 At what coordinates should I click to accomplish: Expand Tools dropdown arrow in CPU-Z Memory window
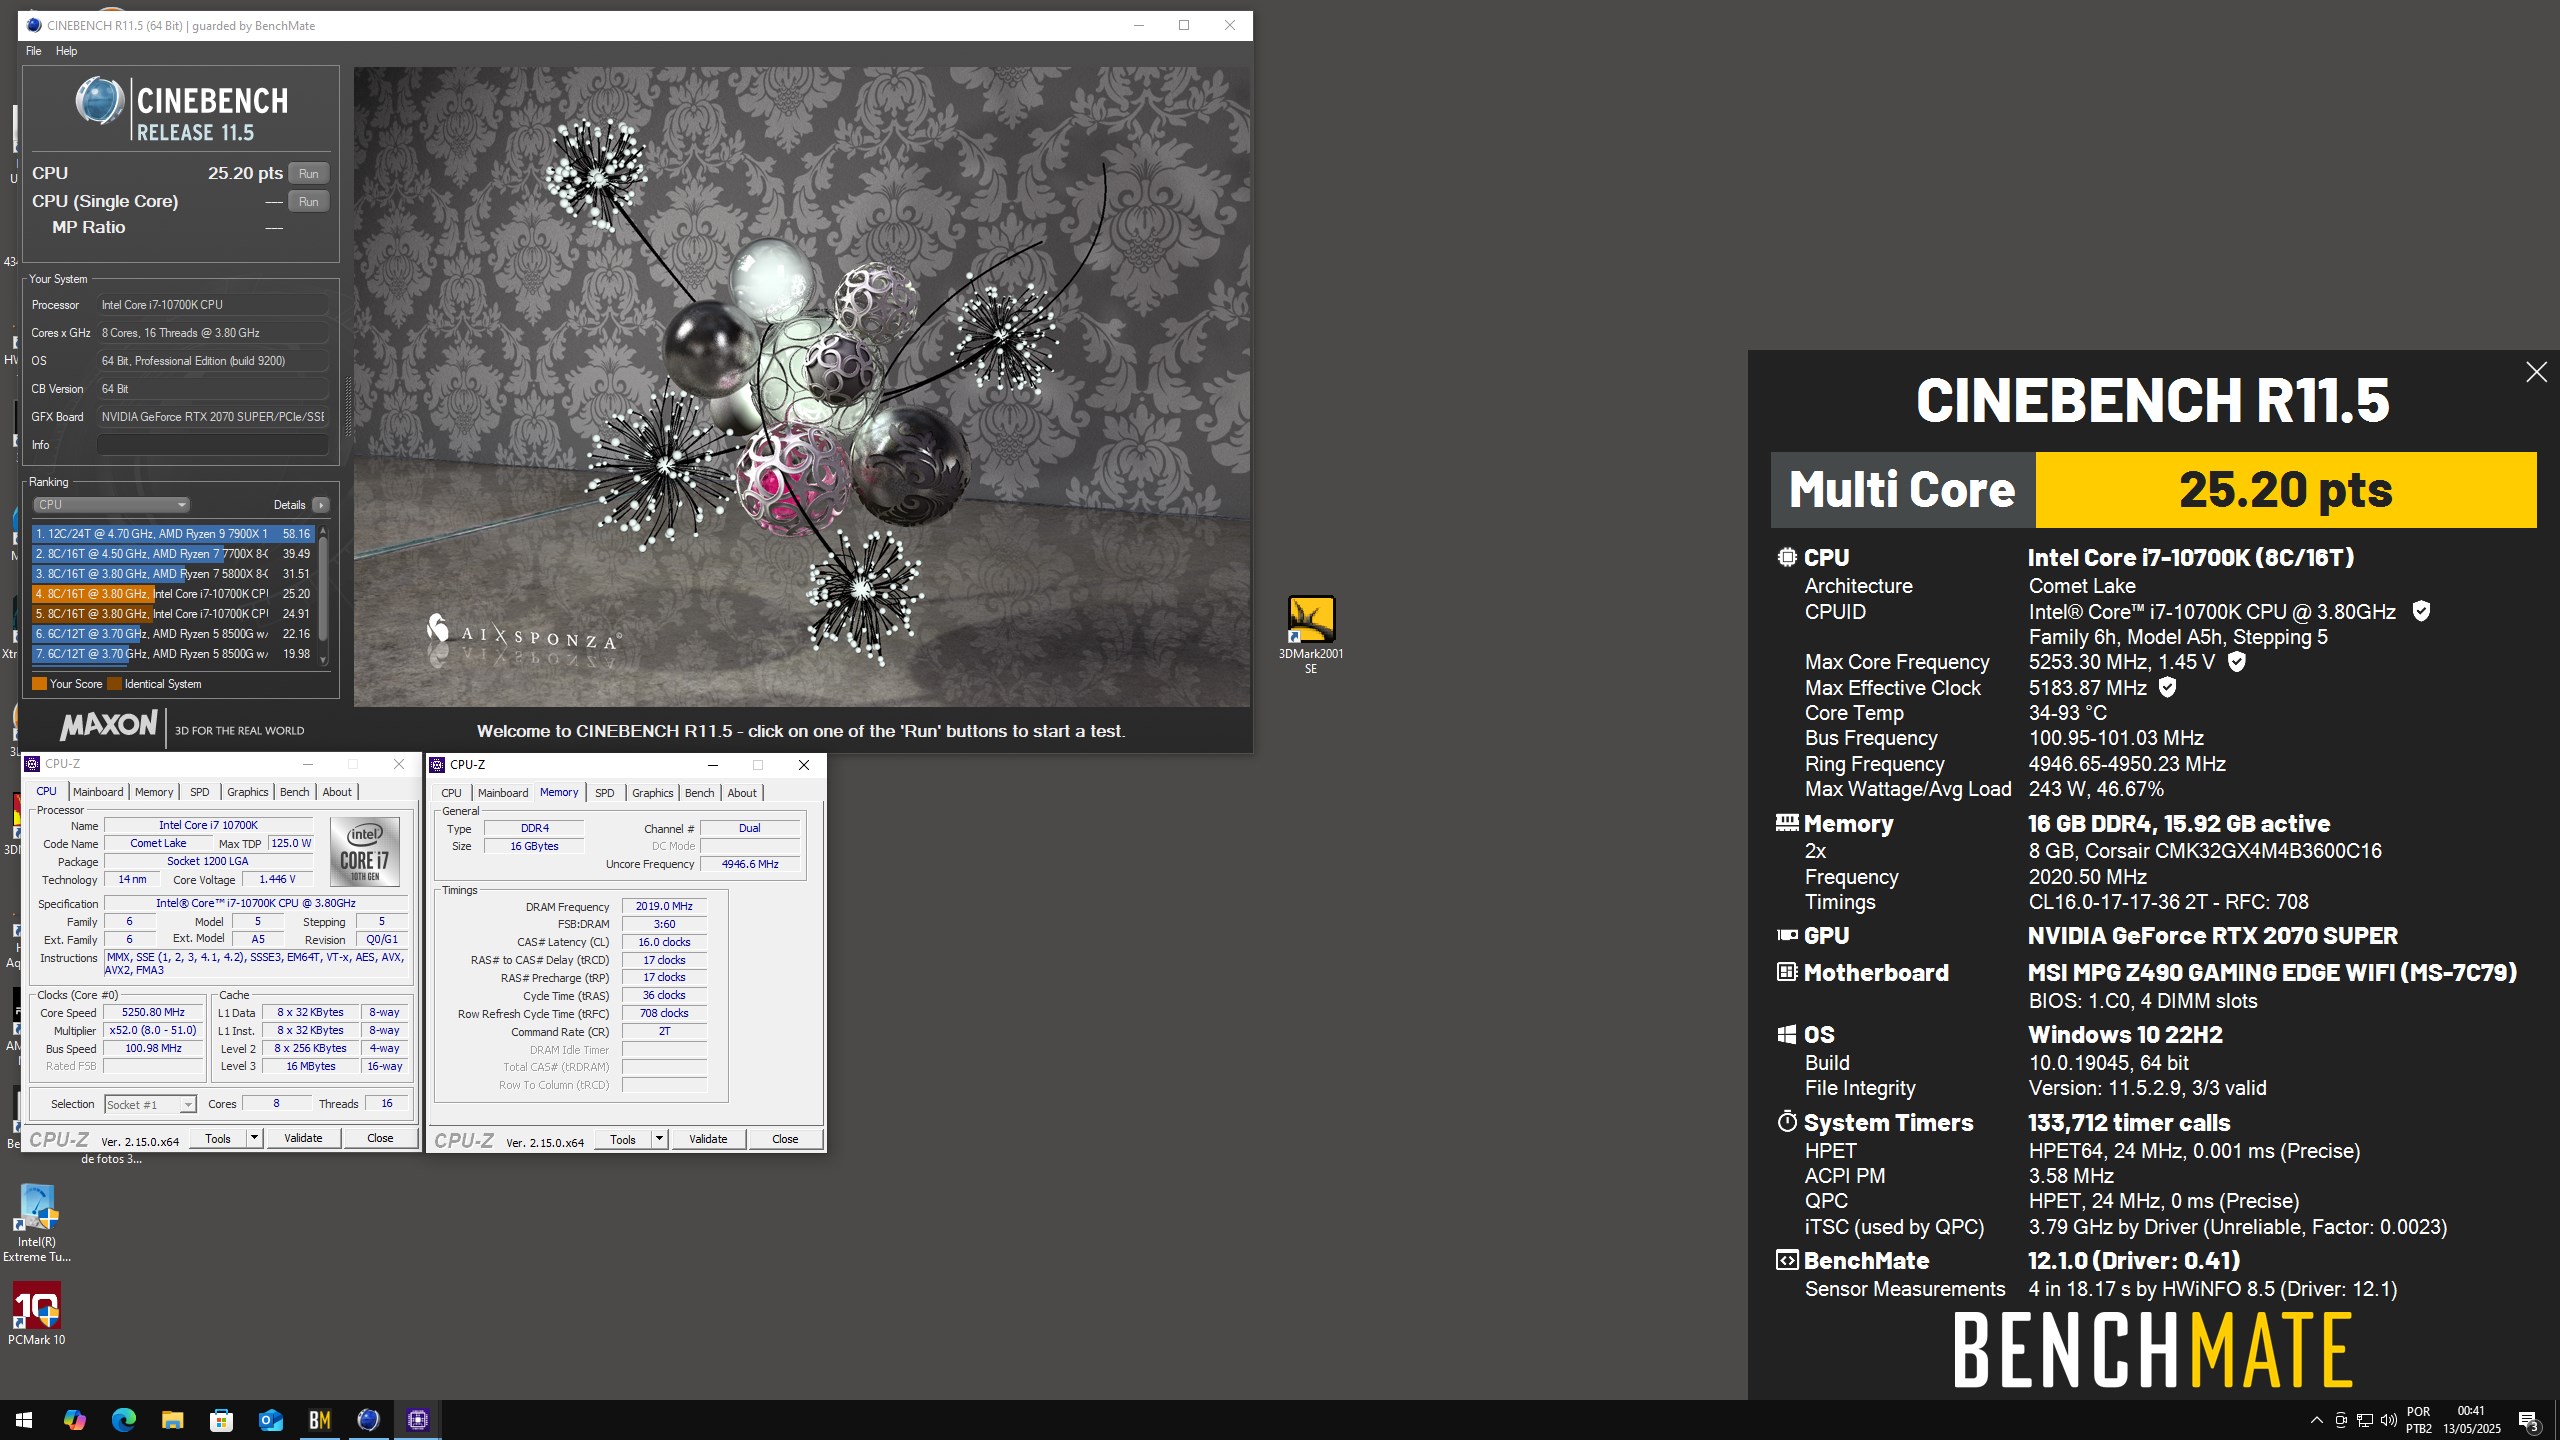point(659,1139)
